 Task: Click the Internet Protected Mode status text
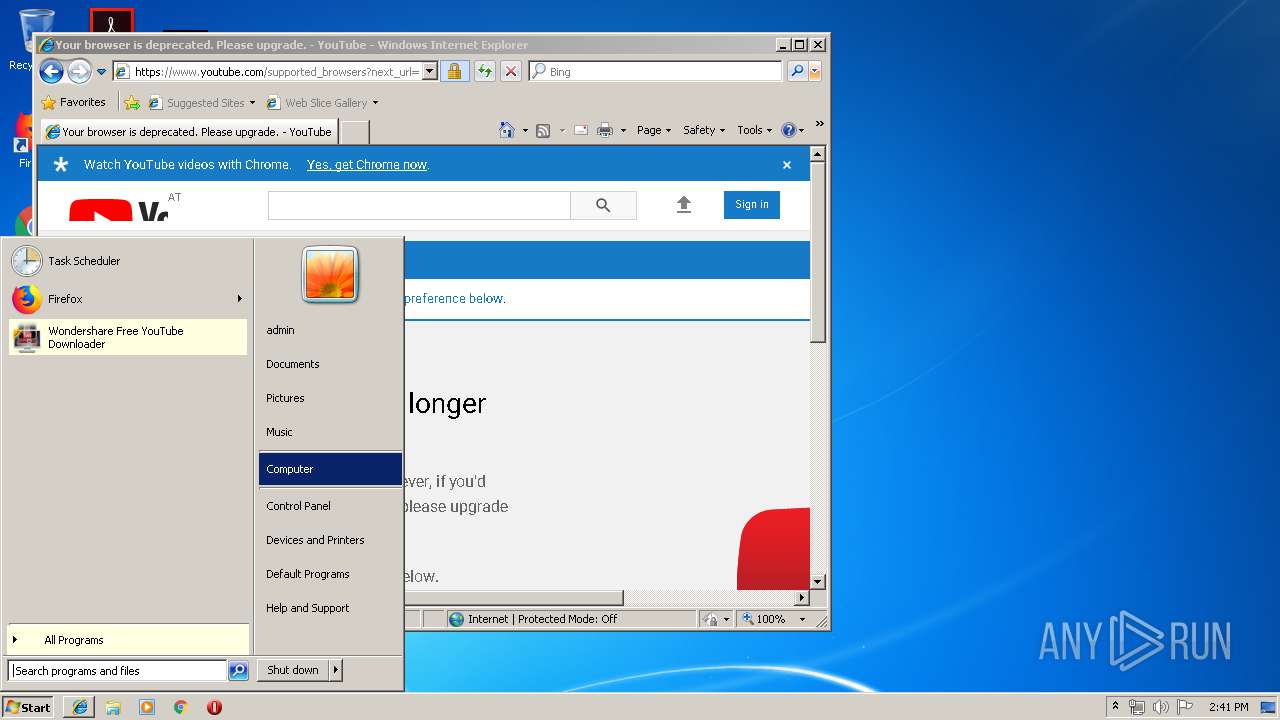542,619
